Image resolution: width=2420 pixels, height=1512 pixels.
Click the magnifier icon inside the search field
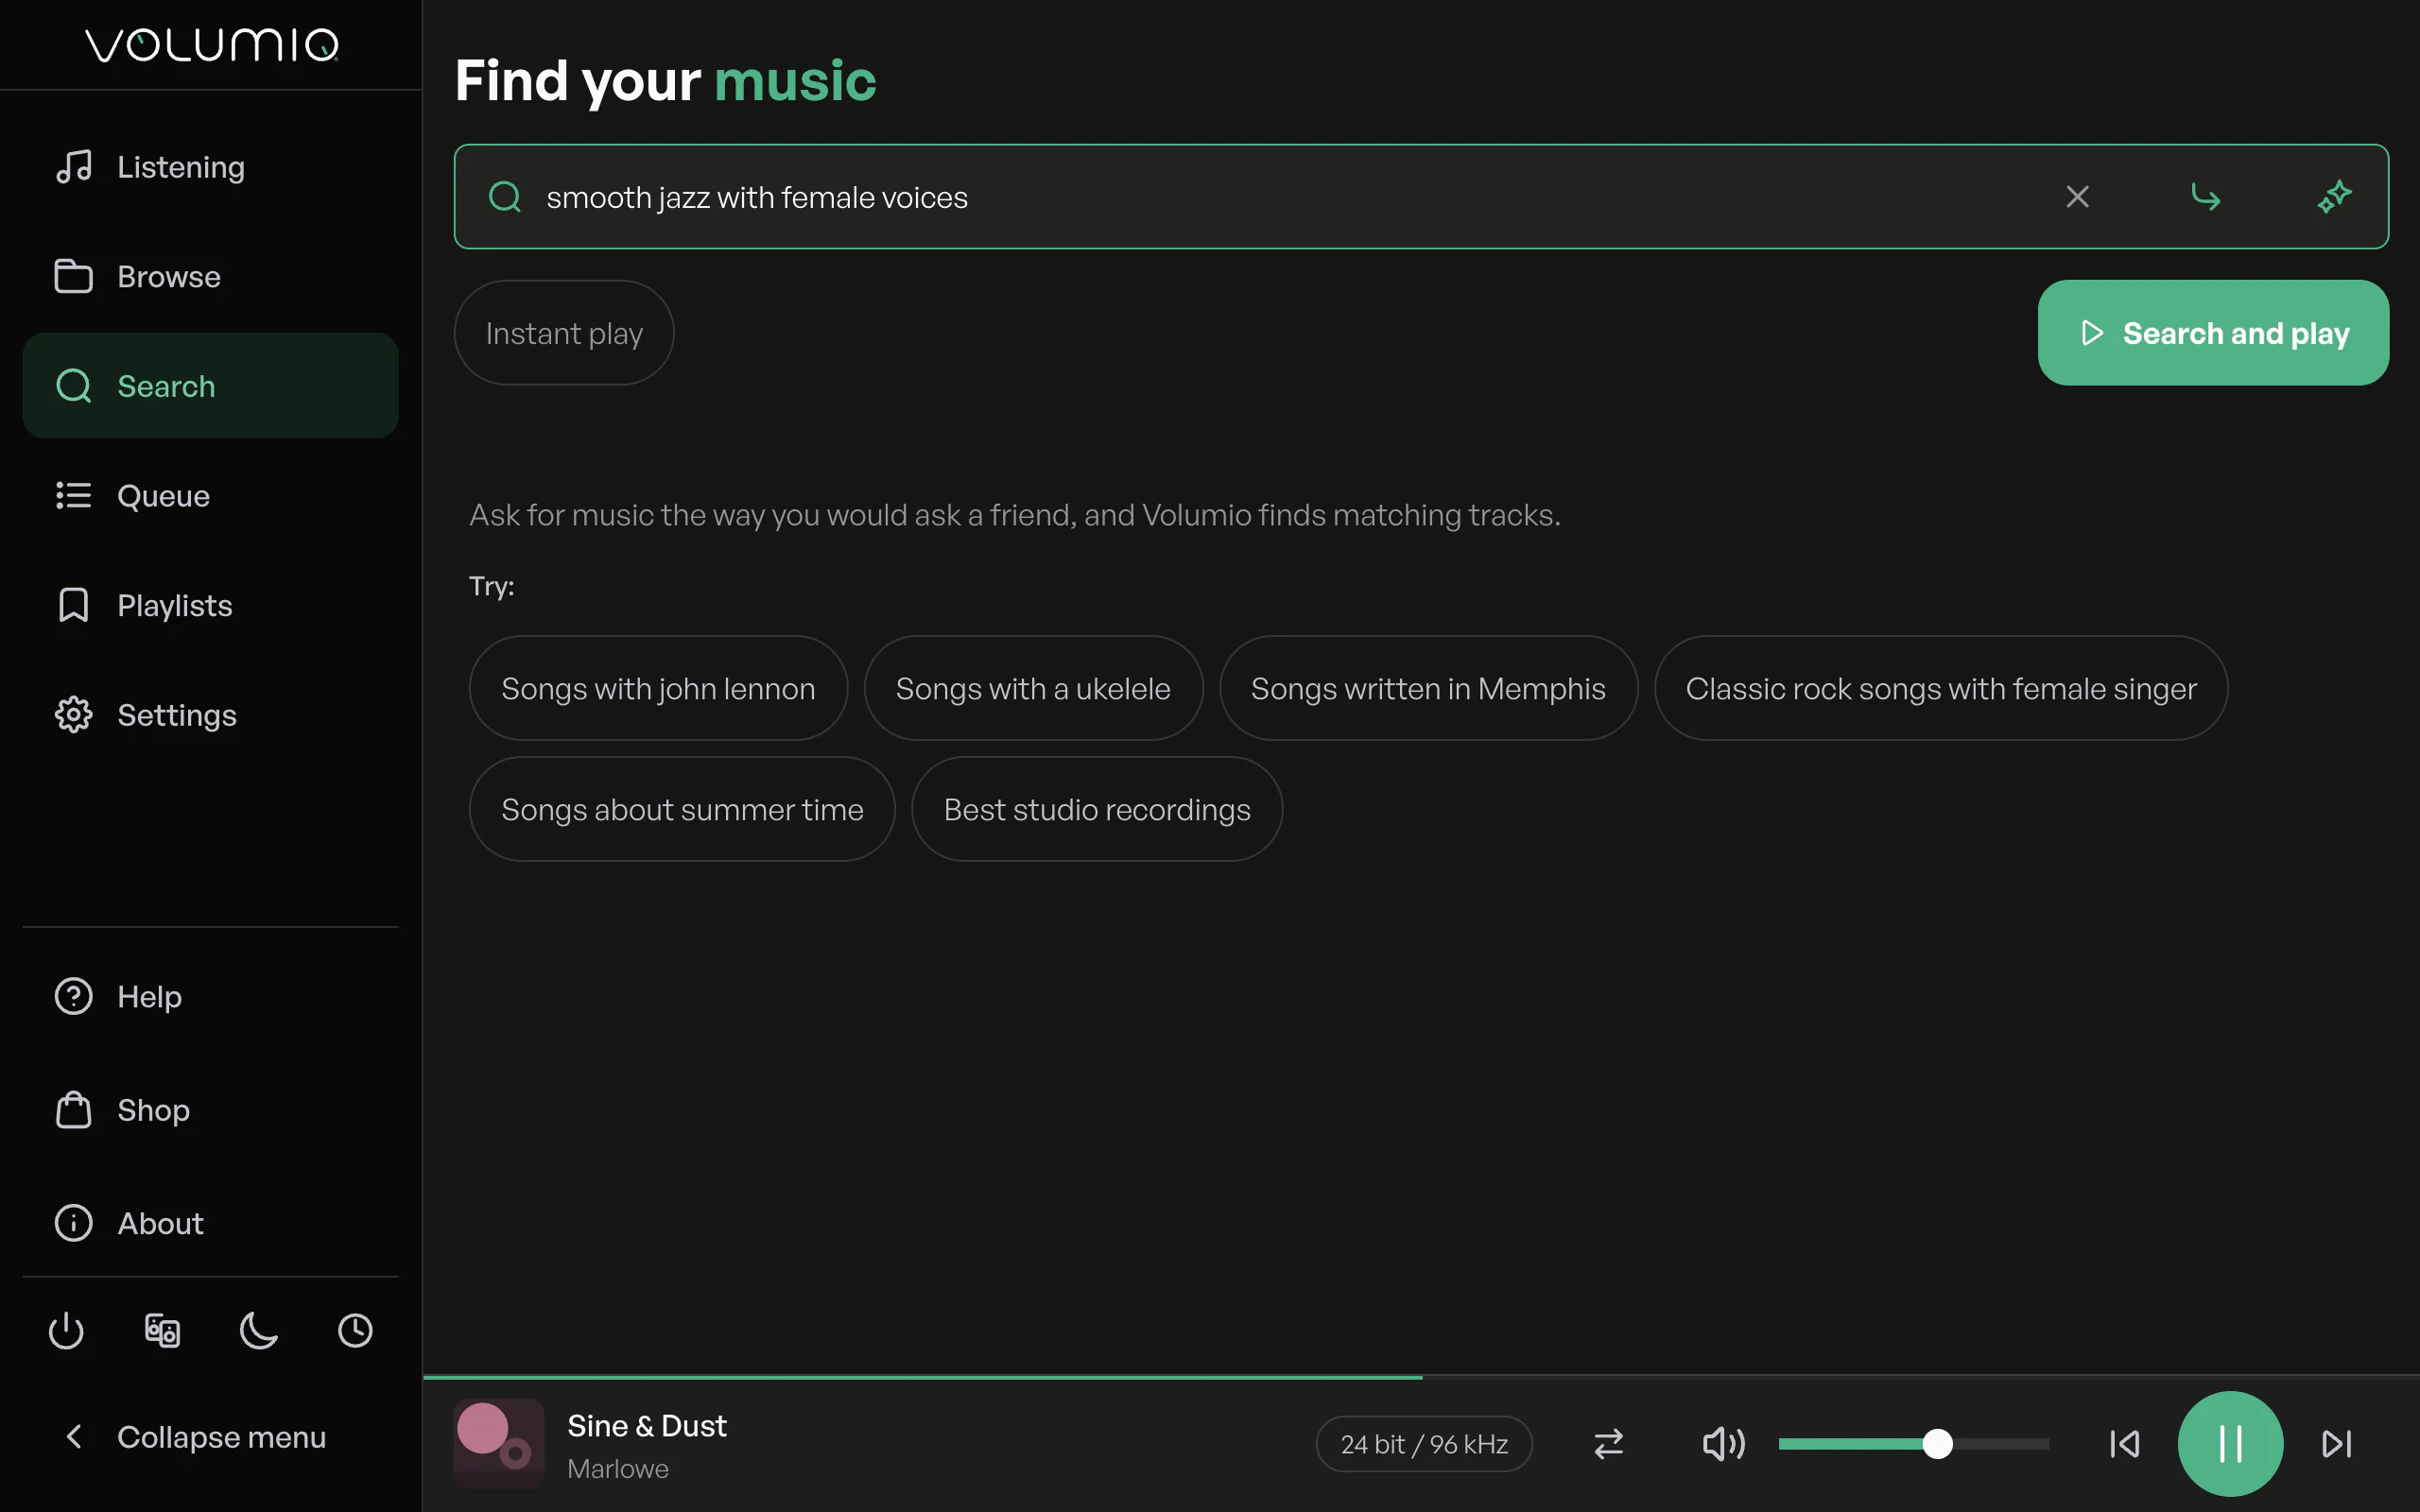(505, 197)
